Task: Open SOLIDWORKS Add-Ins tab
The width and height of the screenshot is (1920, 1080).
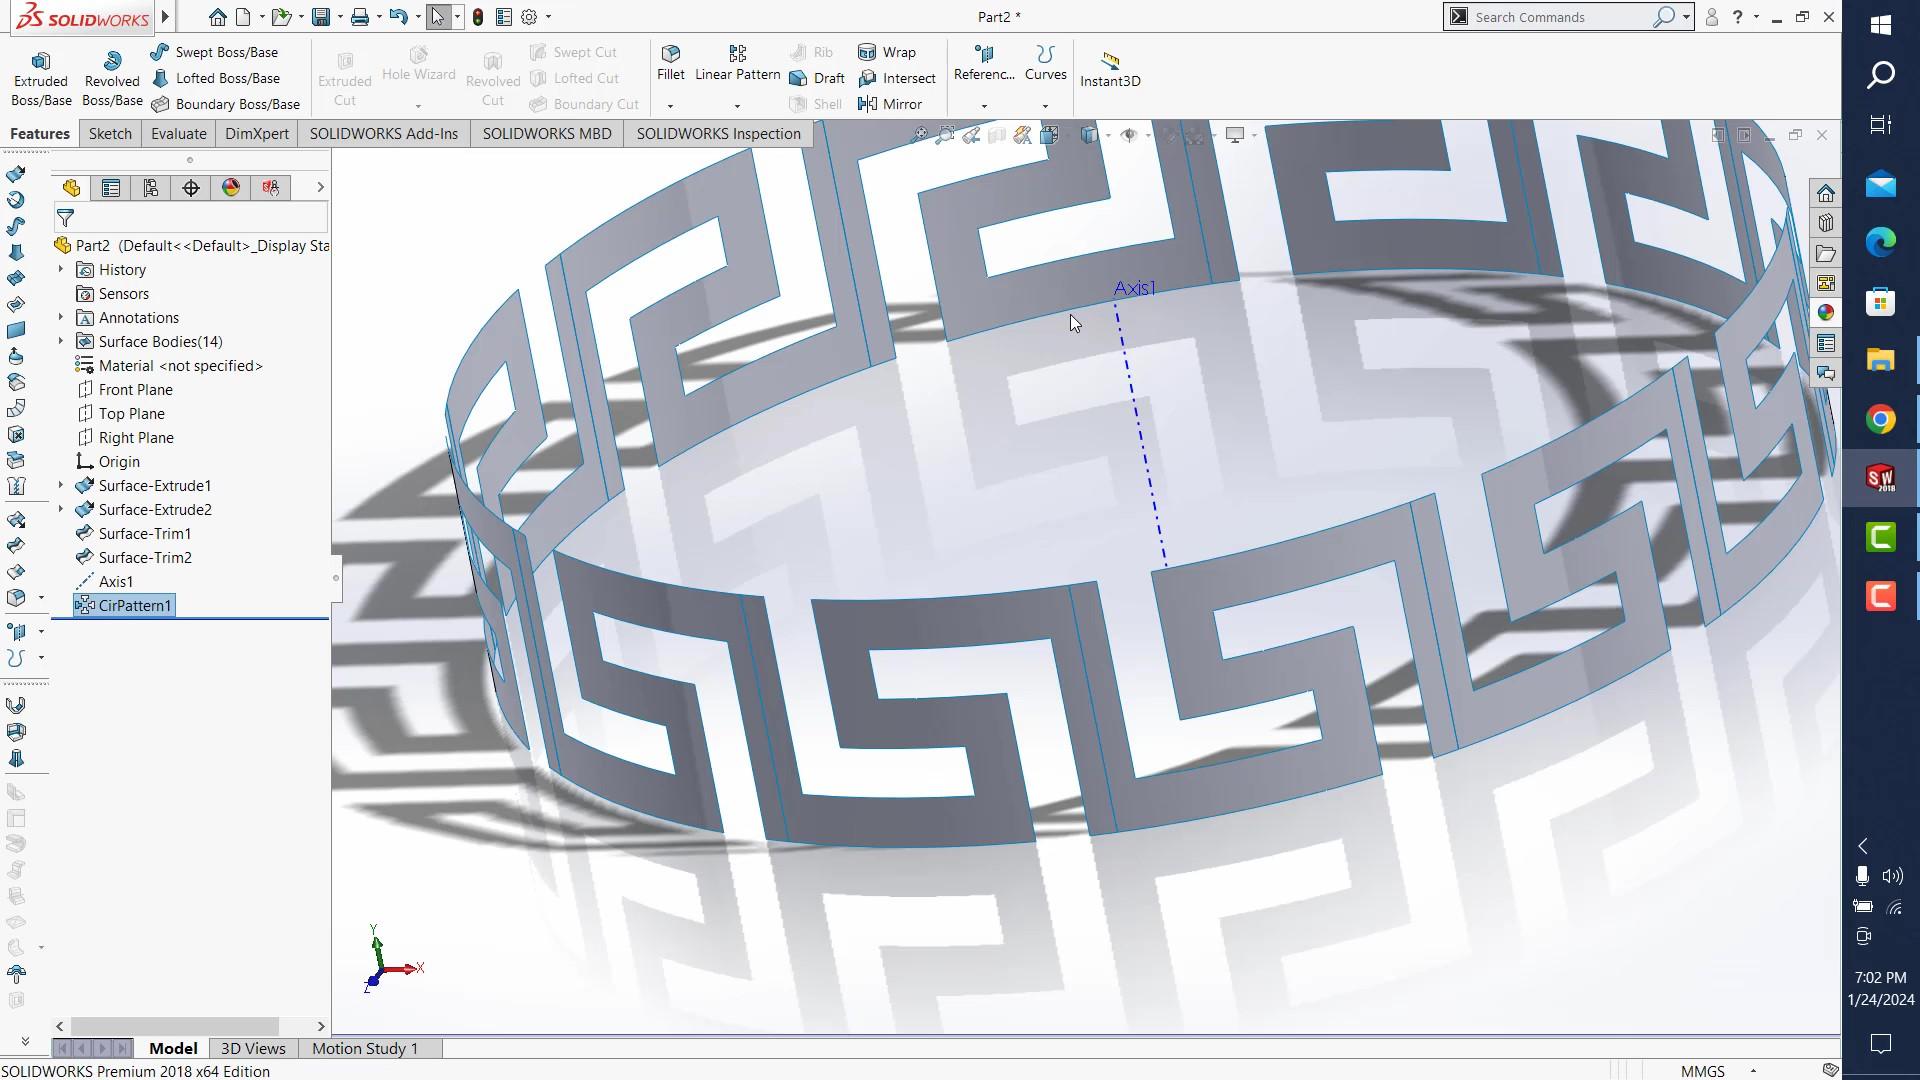Action: (x=384, y=134)
